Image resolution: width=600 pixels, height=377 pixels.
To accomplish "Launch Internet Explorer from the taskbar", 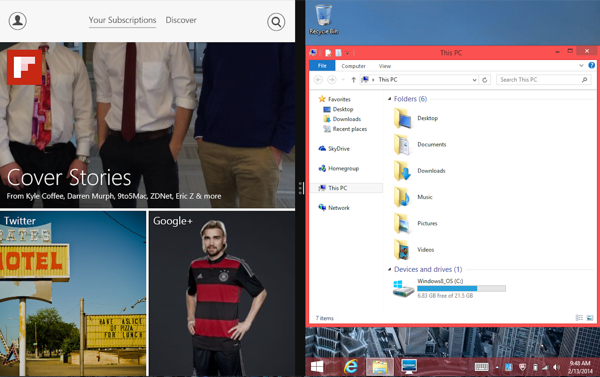I will click(x=350, y=367).
